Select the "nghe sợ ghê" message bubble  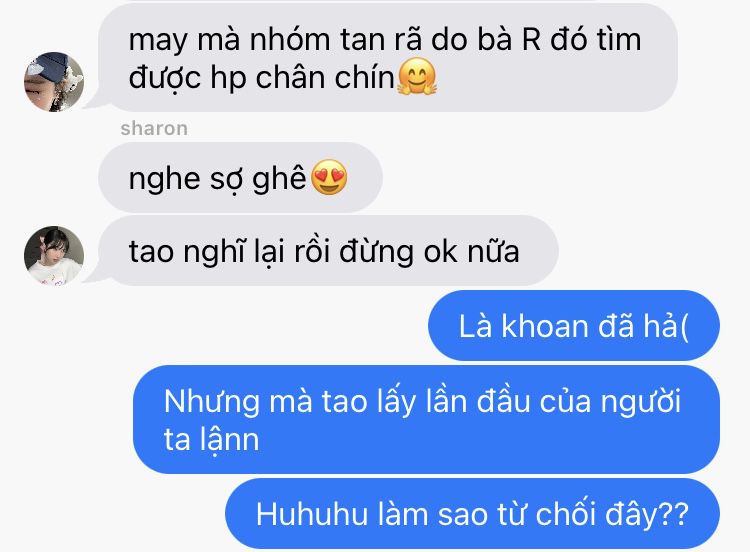click(240, 177)
